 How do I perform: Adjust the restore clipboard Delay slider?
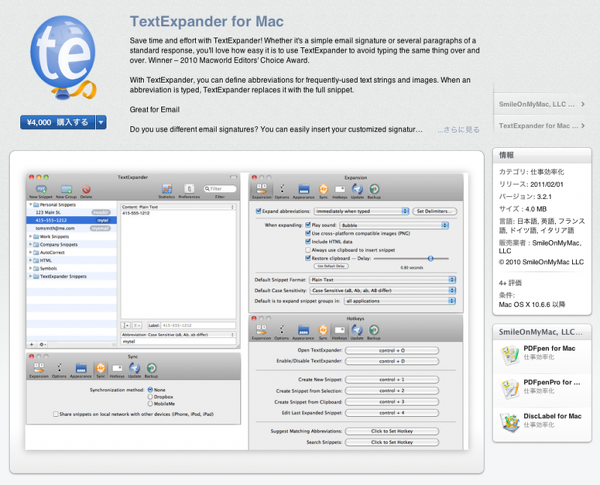coord(430,258)
